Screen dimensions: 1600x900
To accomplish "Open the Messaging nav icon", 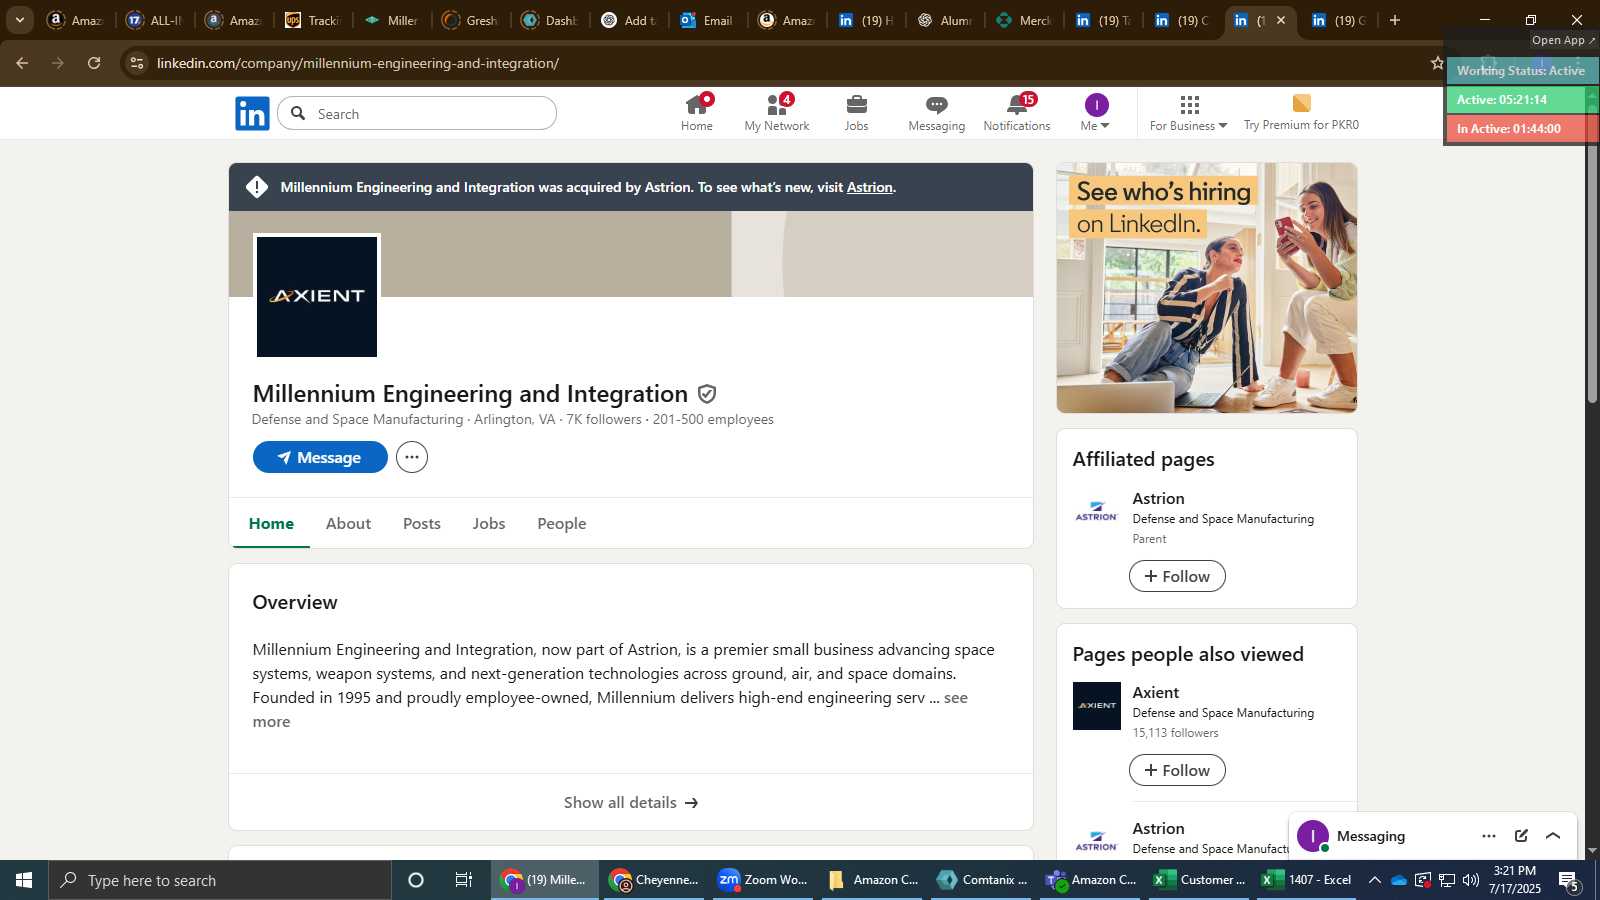I will (936, 113).
